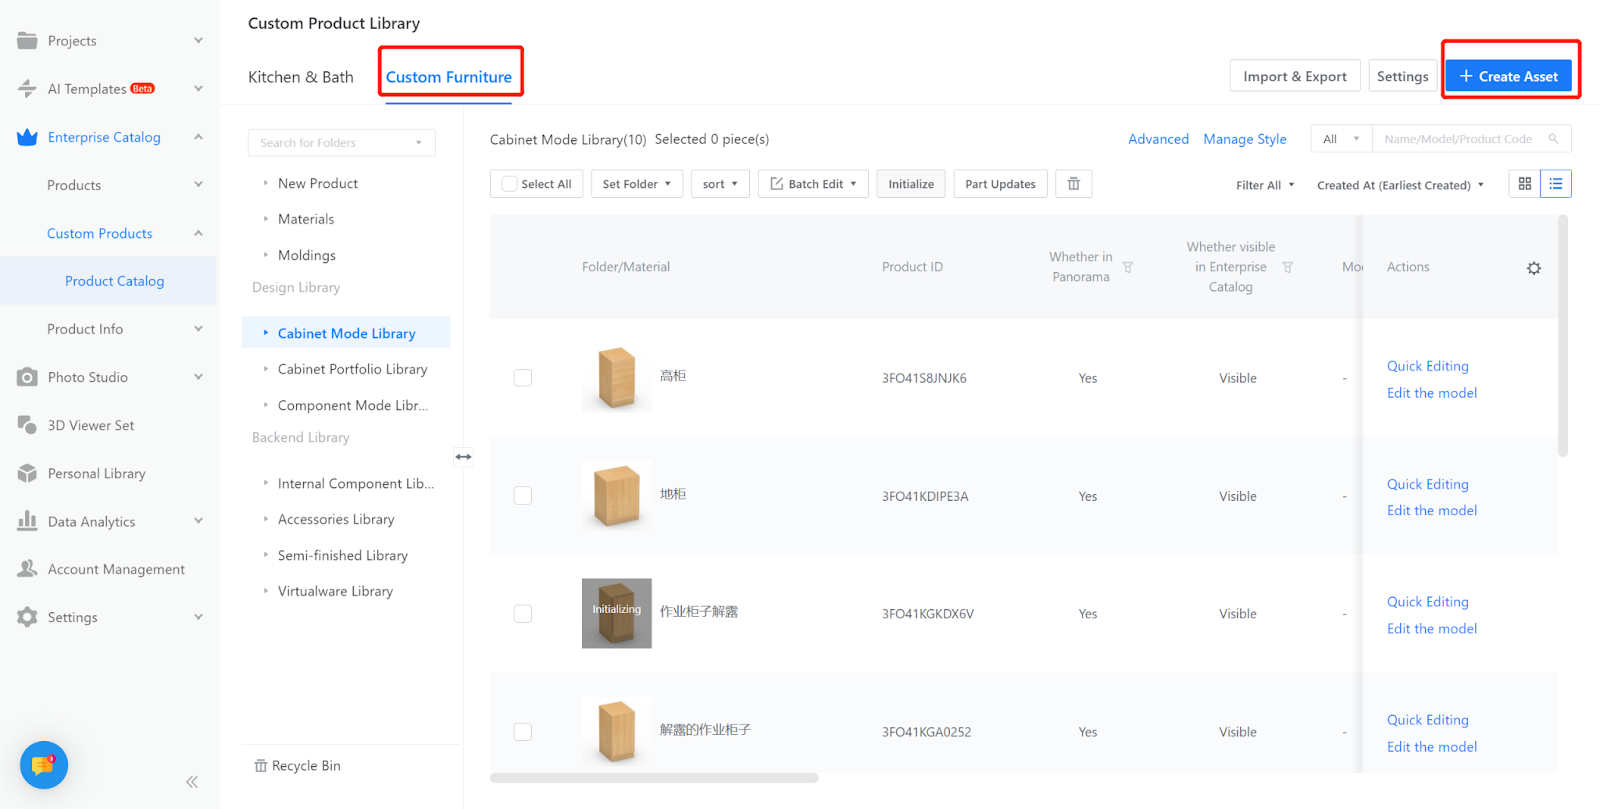1600x809 pixels.
Task: Select the row checkbox for 3FO41KGKDX6V
Action: pos(522,614)
